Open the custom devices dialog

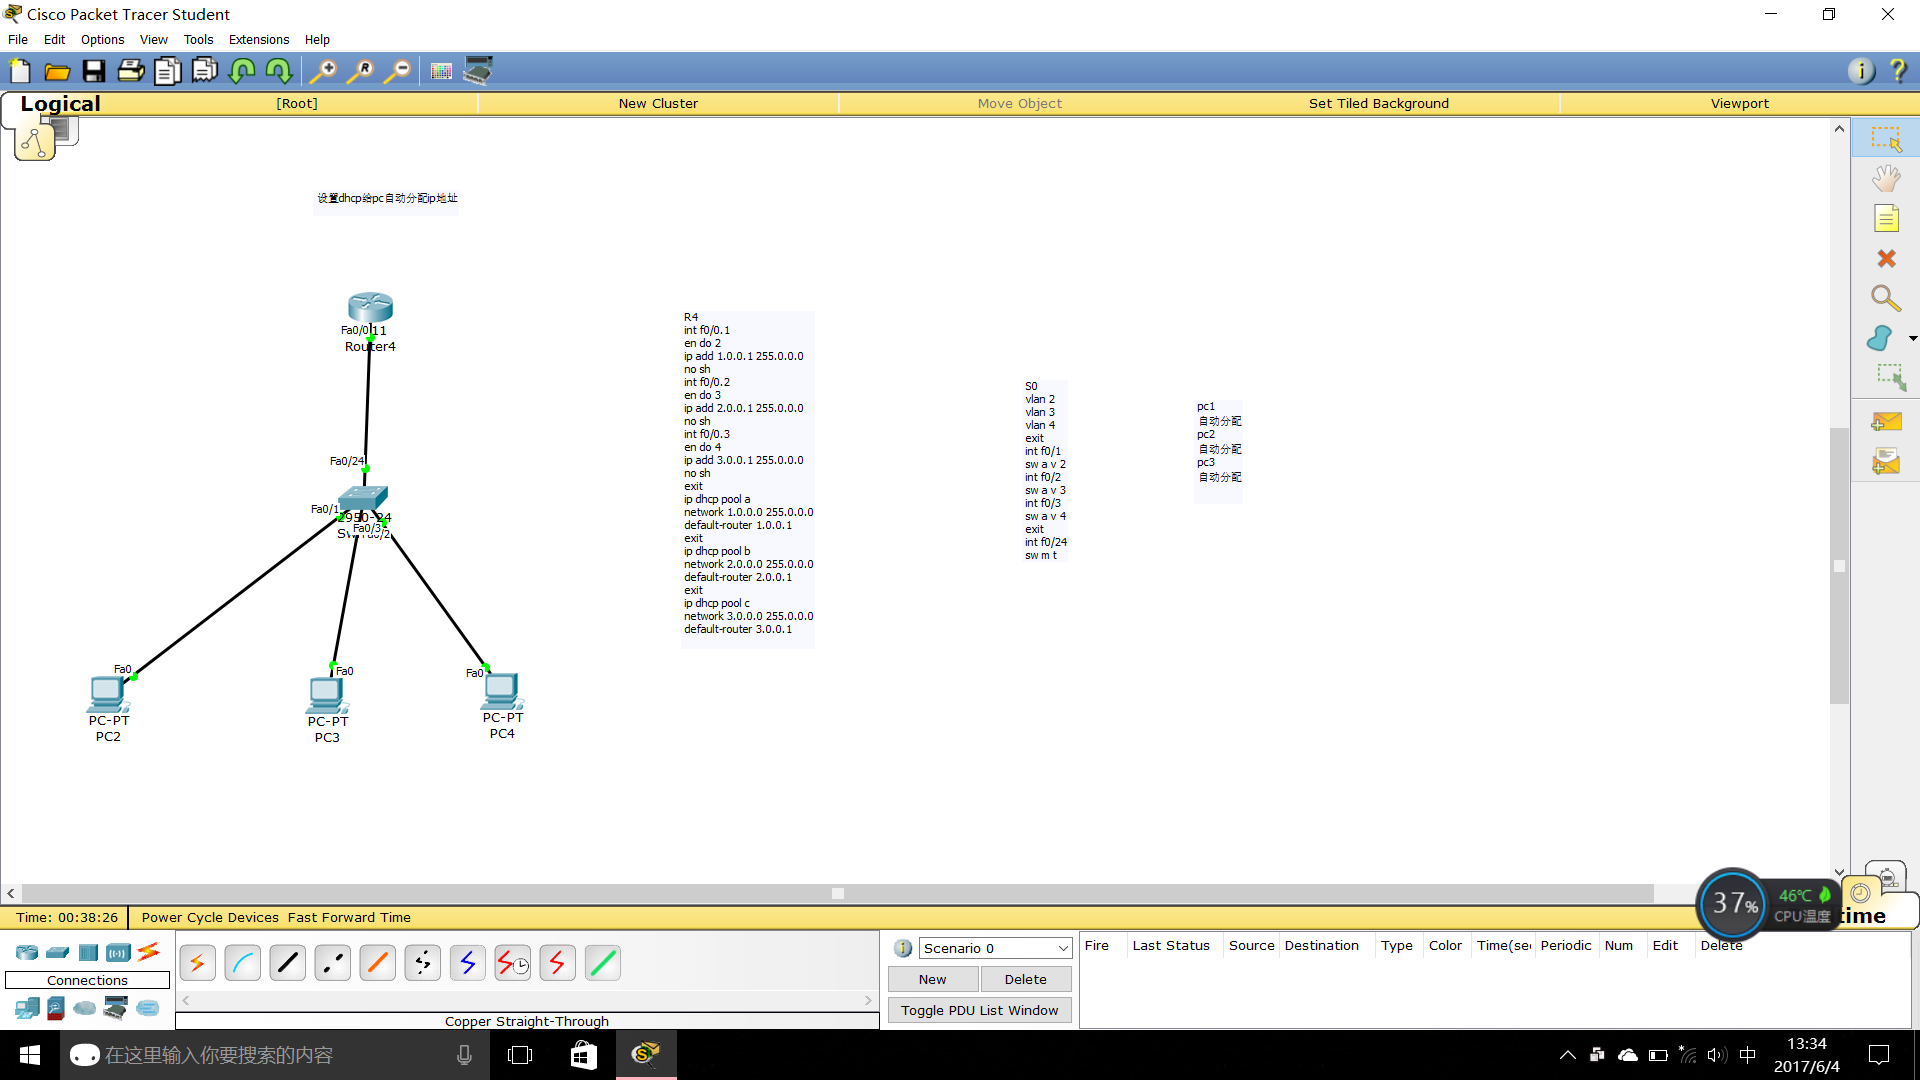click(478, 71)
